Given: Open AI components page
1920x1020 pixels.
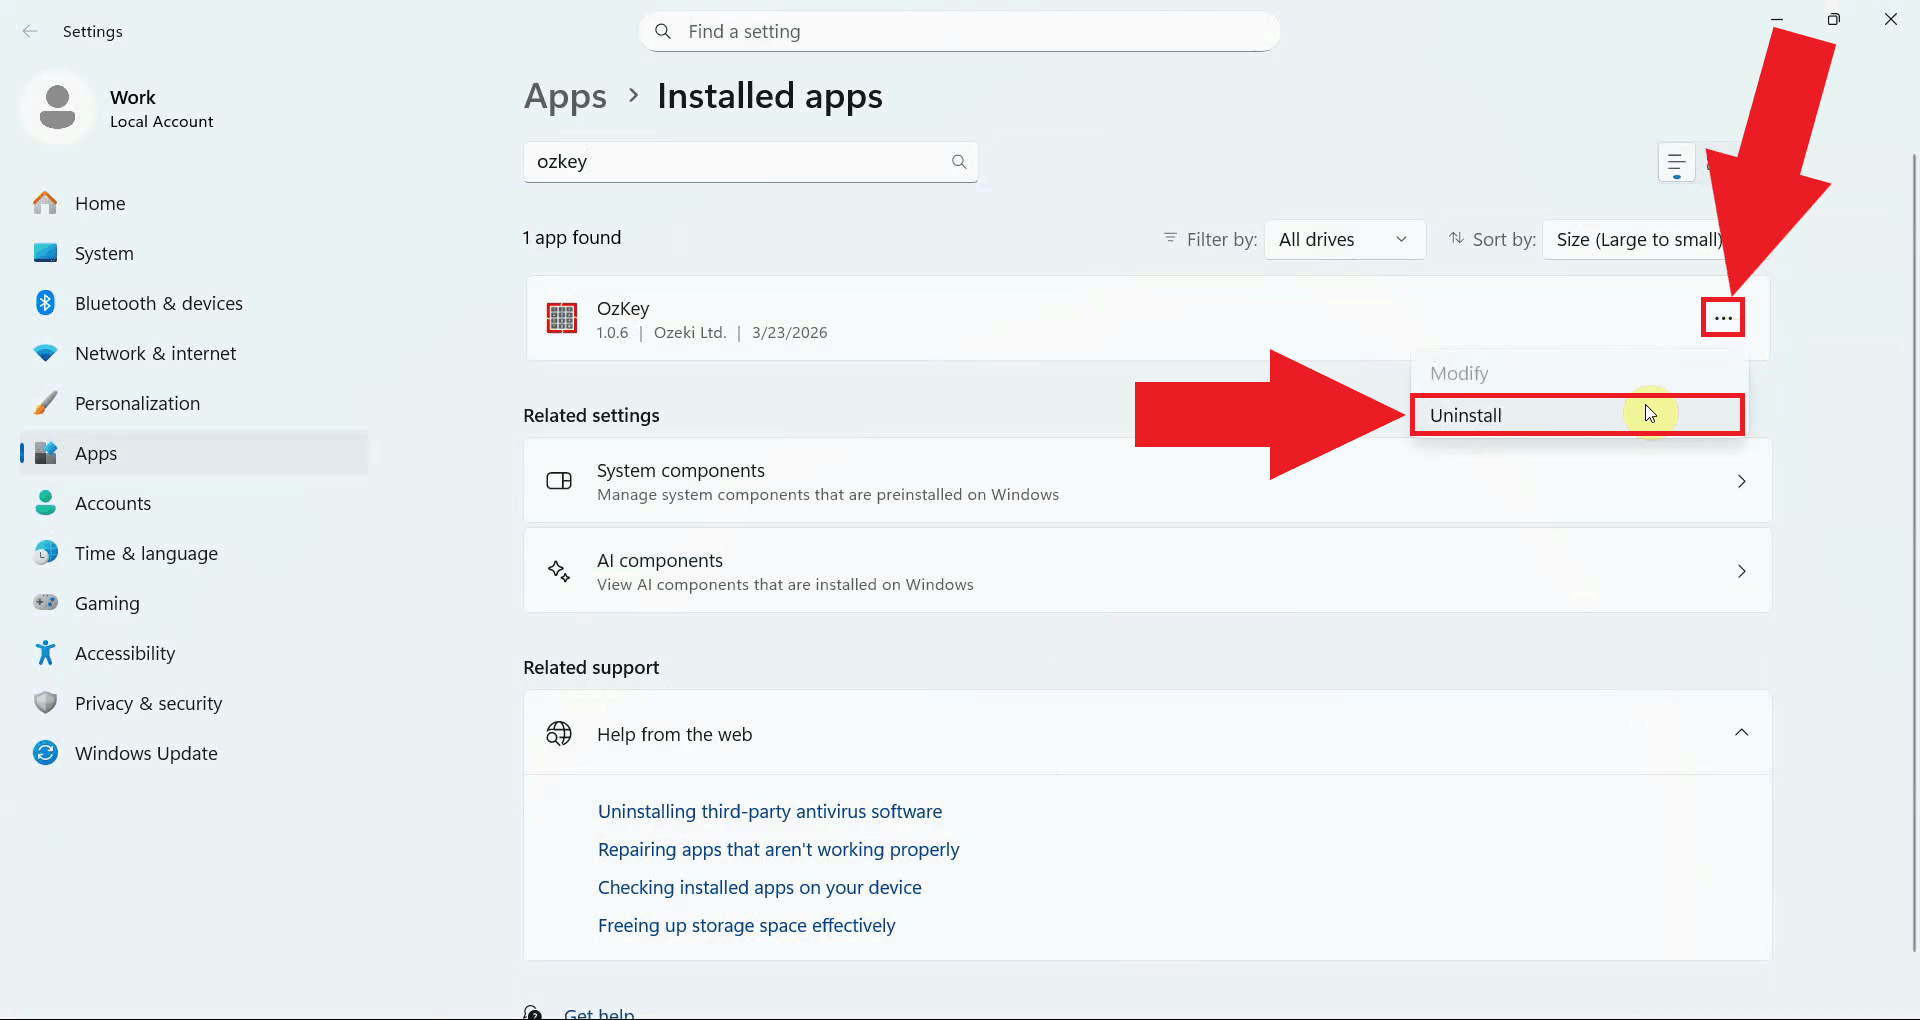Looking at the screenshot, I should coord(1147,571).
